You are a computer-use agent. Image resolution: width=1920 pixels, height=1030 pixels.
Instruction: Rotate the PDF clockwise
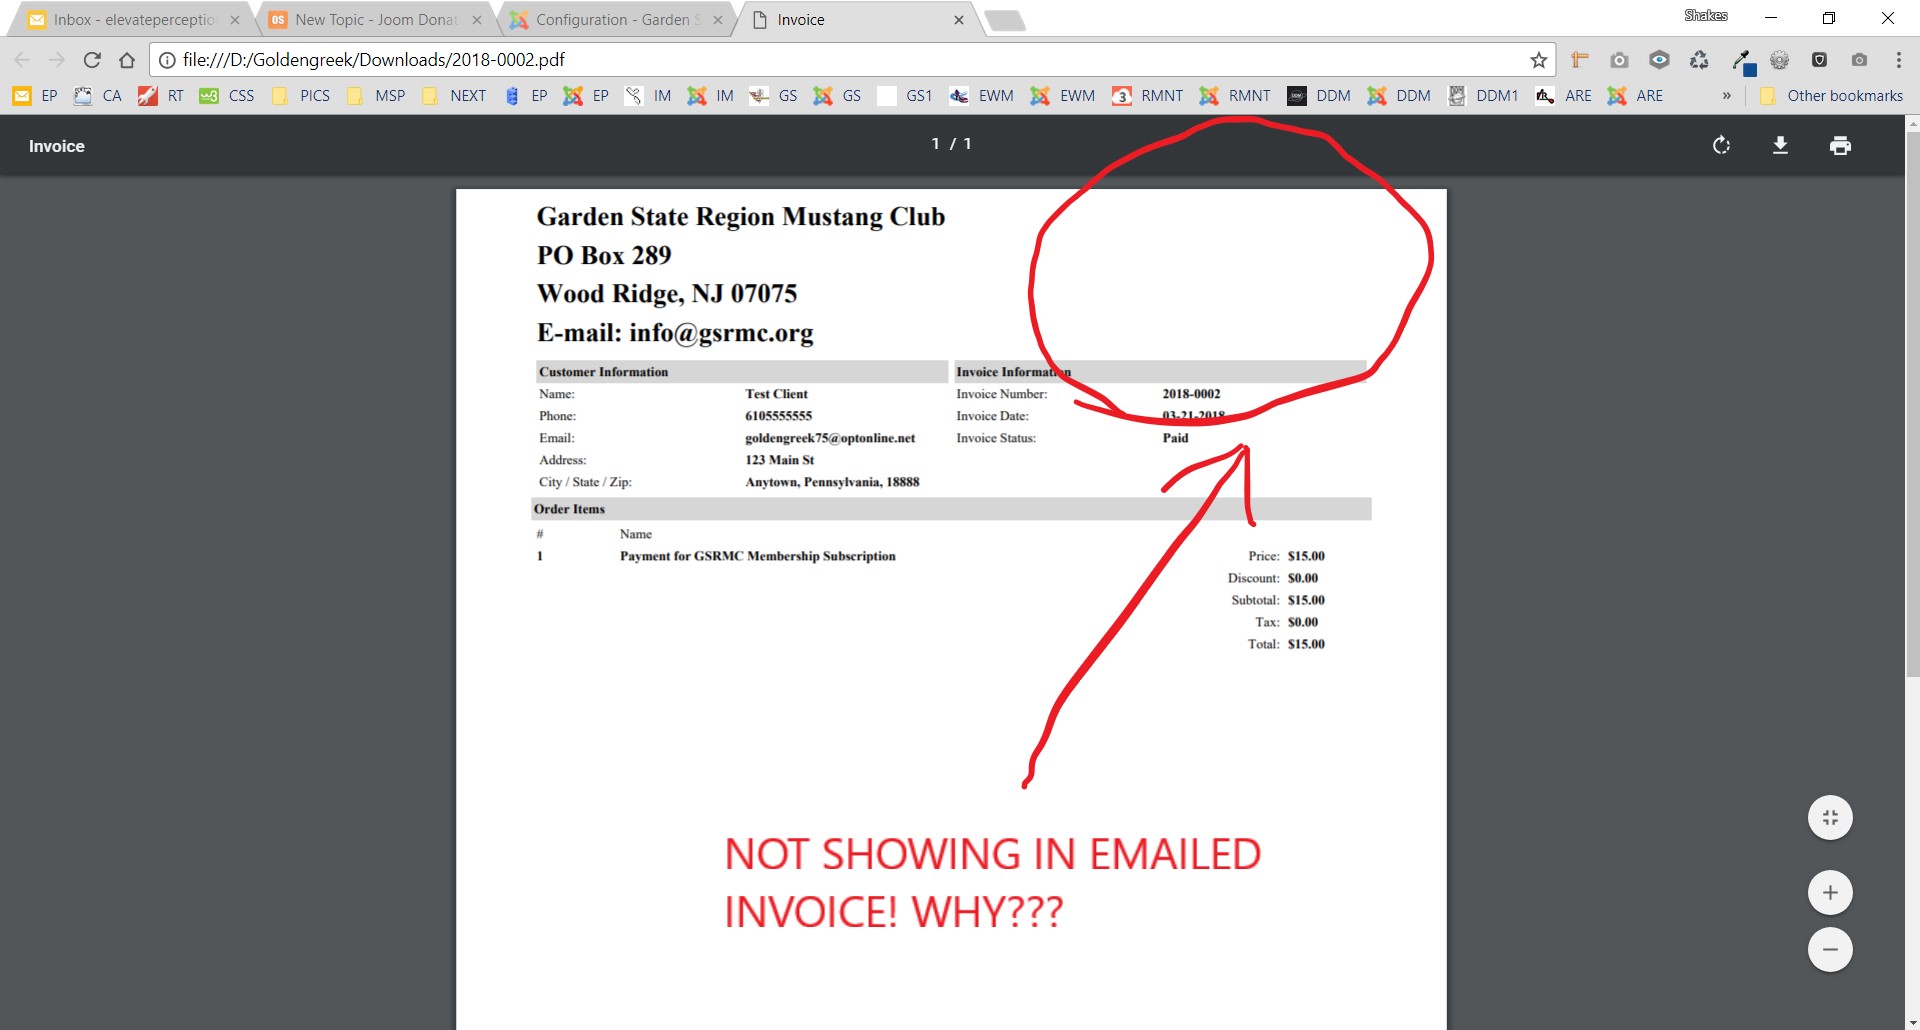coord(1721,146)
